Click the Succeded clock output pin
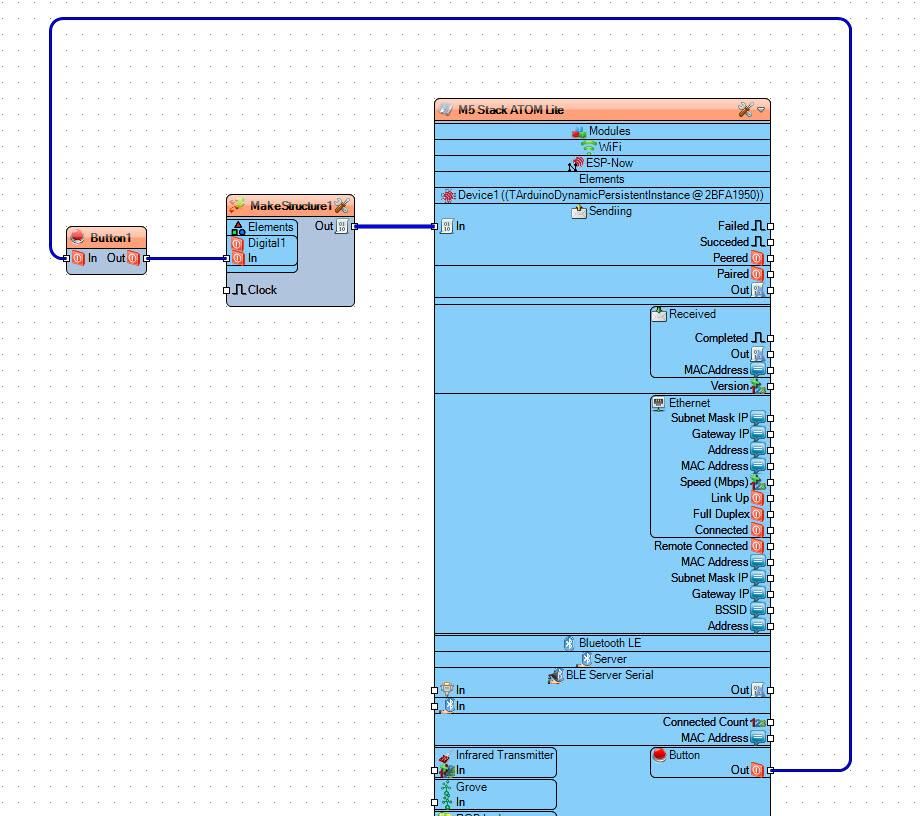Viewport: 920px width, 816px height. [x=770, y=242]
